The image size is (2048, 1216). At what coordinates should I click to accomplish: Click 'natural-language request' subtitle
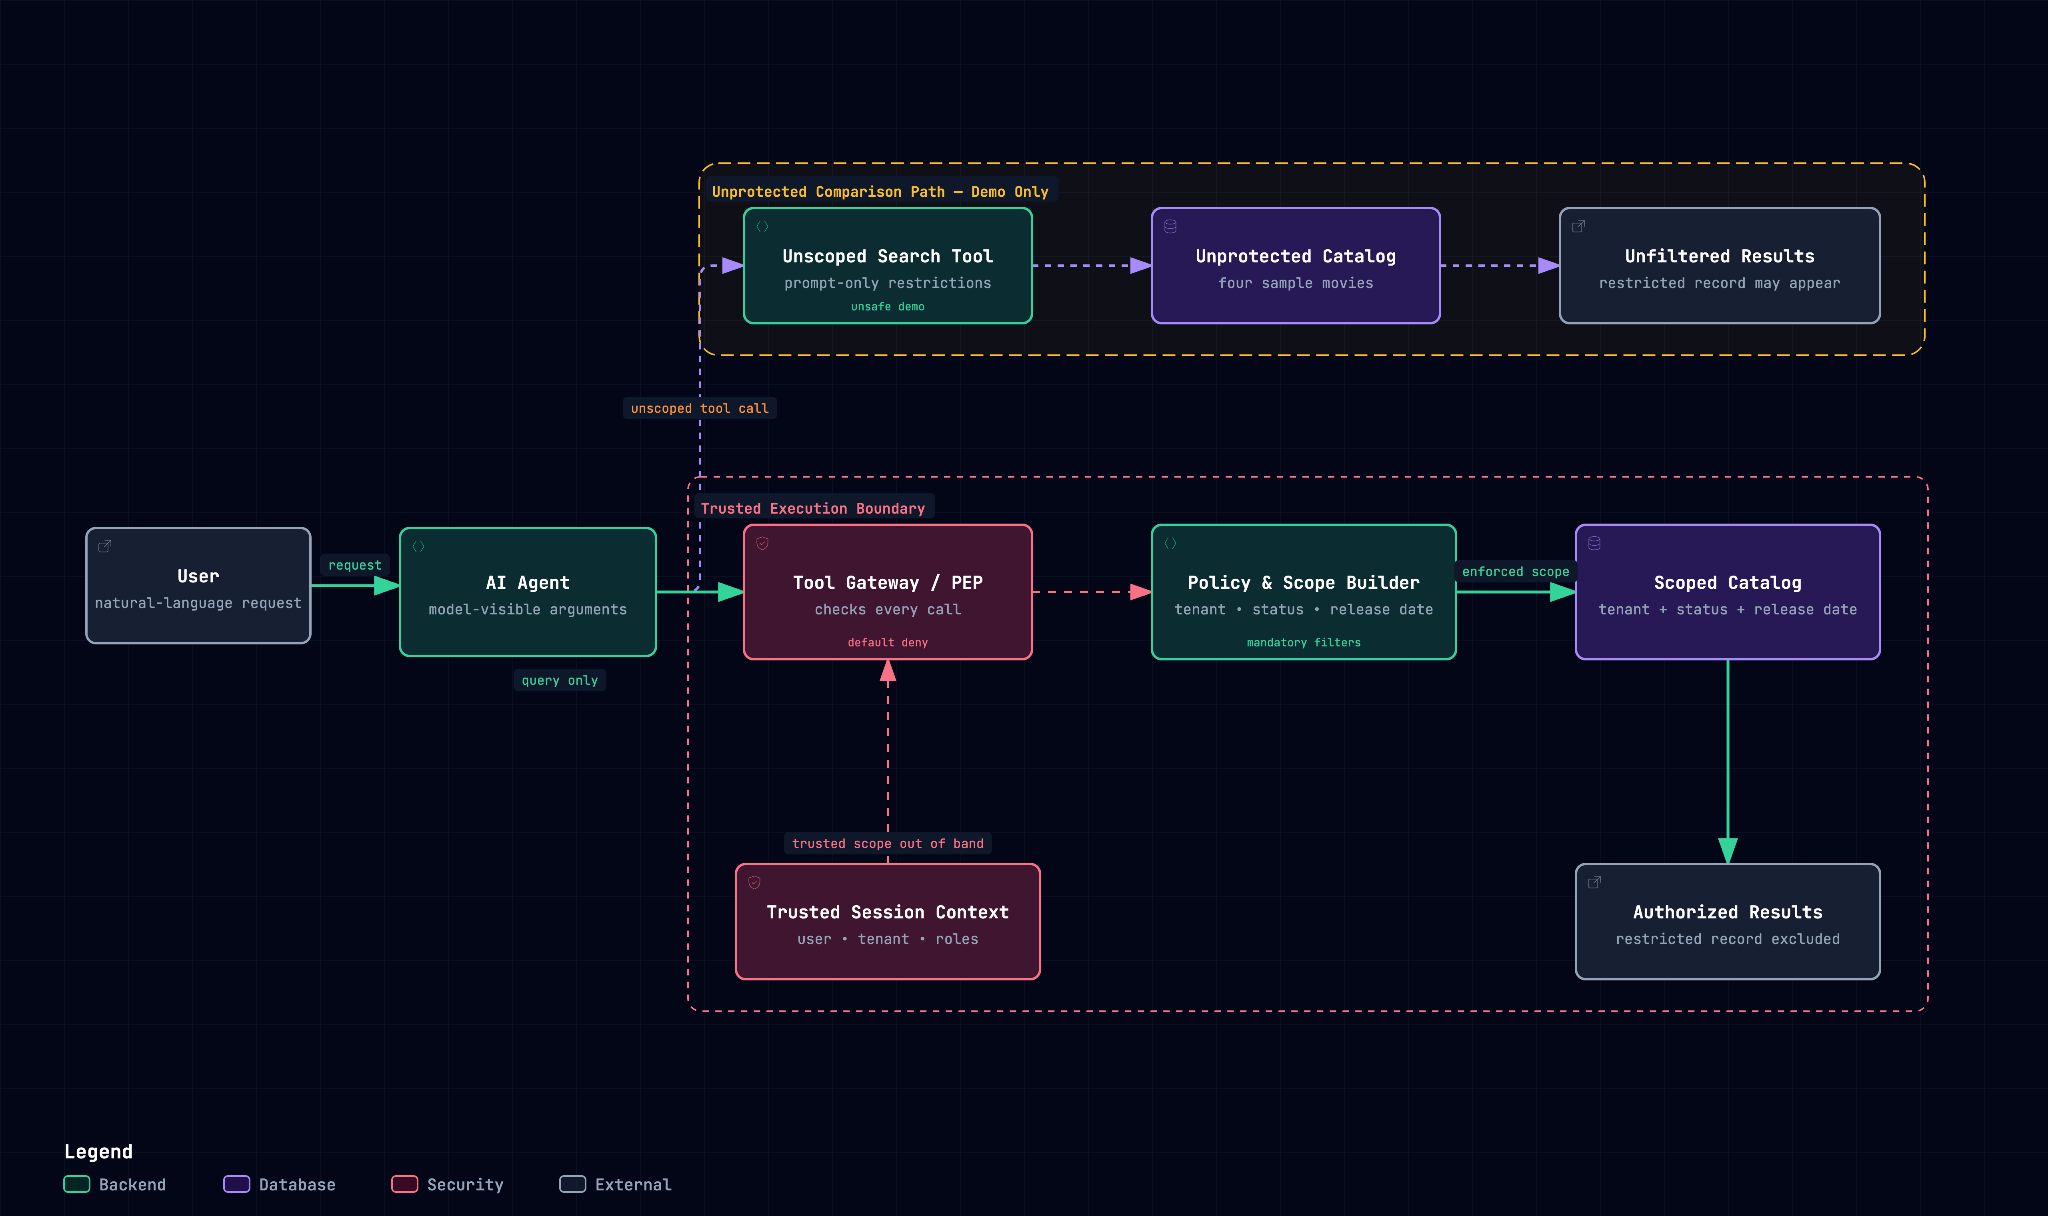point(198,603)
